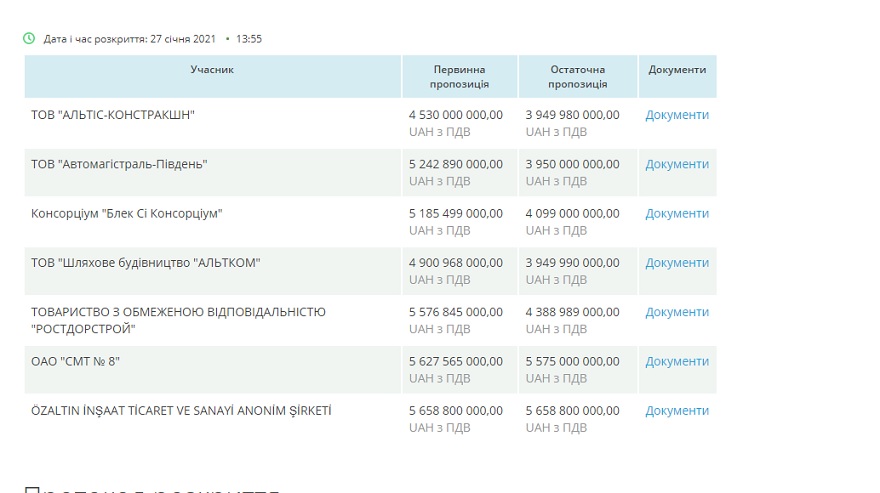This screenshot has height=493, width=880.
Task: Open Документи link for ÖZALTIN İNŞAAT row
Action: [677, 410]
